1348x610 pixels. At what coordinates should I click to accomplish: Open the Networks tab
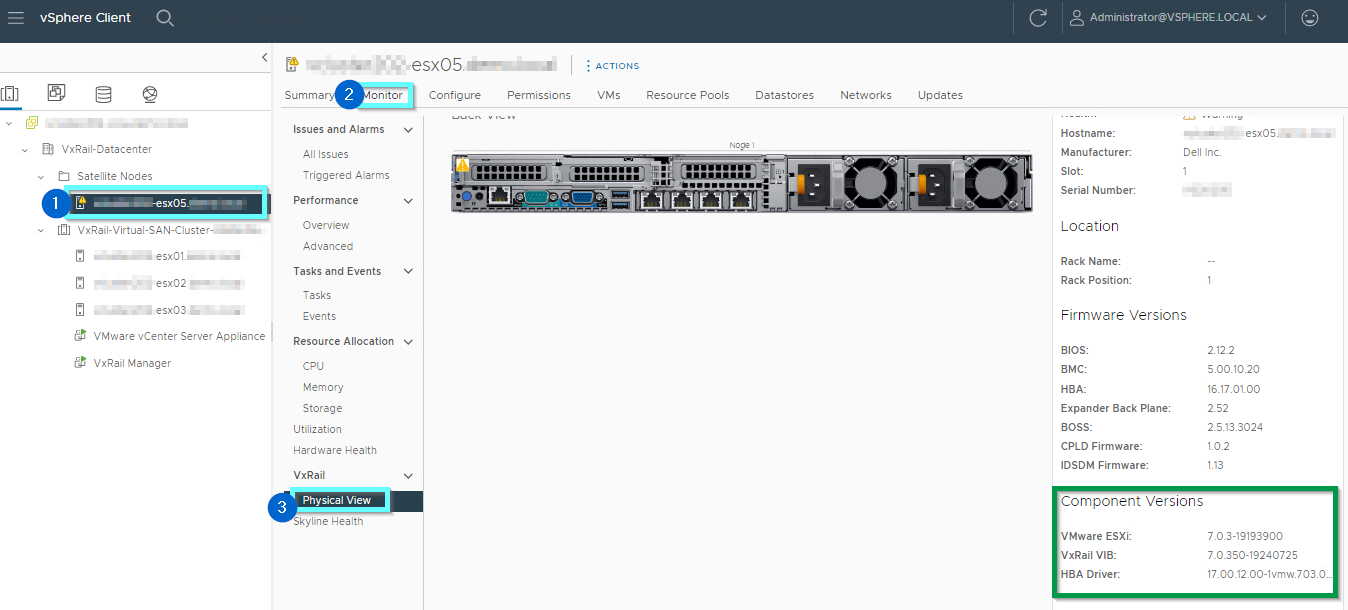(x=866, y=95)
